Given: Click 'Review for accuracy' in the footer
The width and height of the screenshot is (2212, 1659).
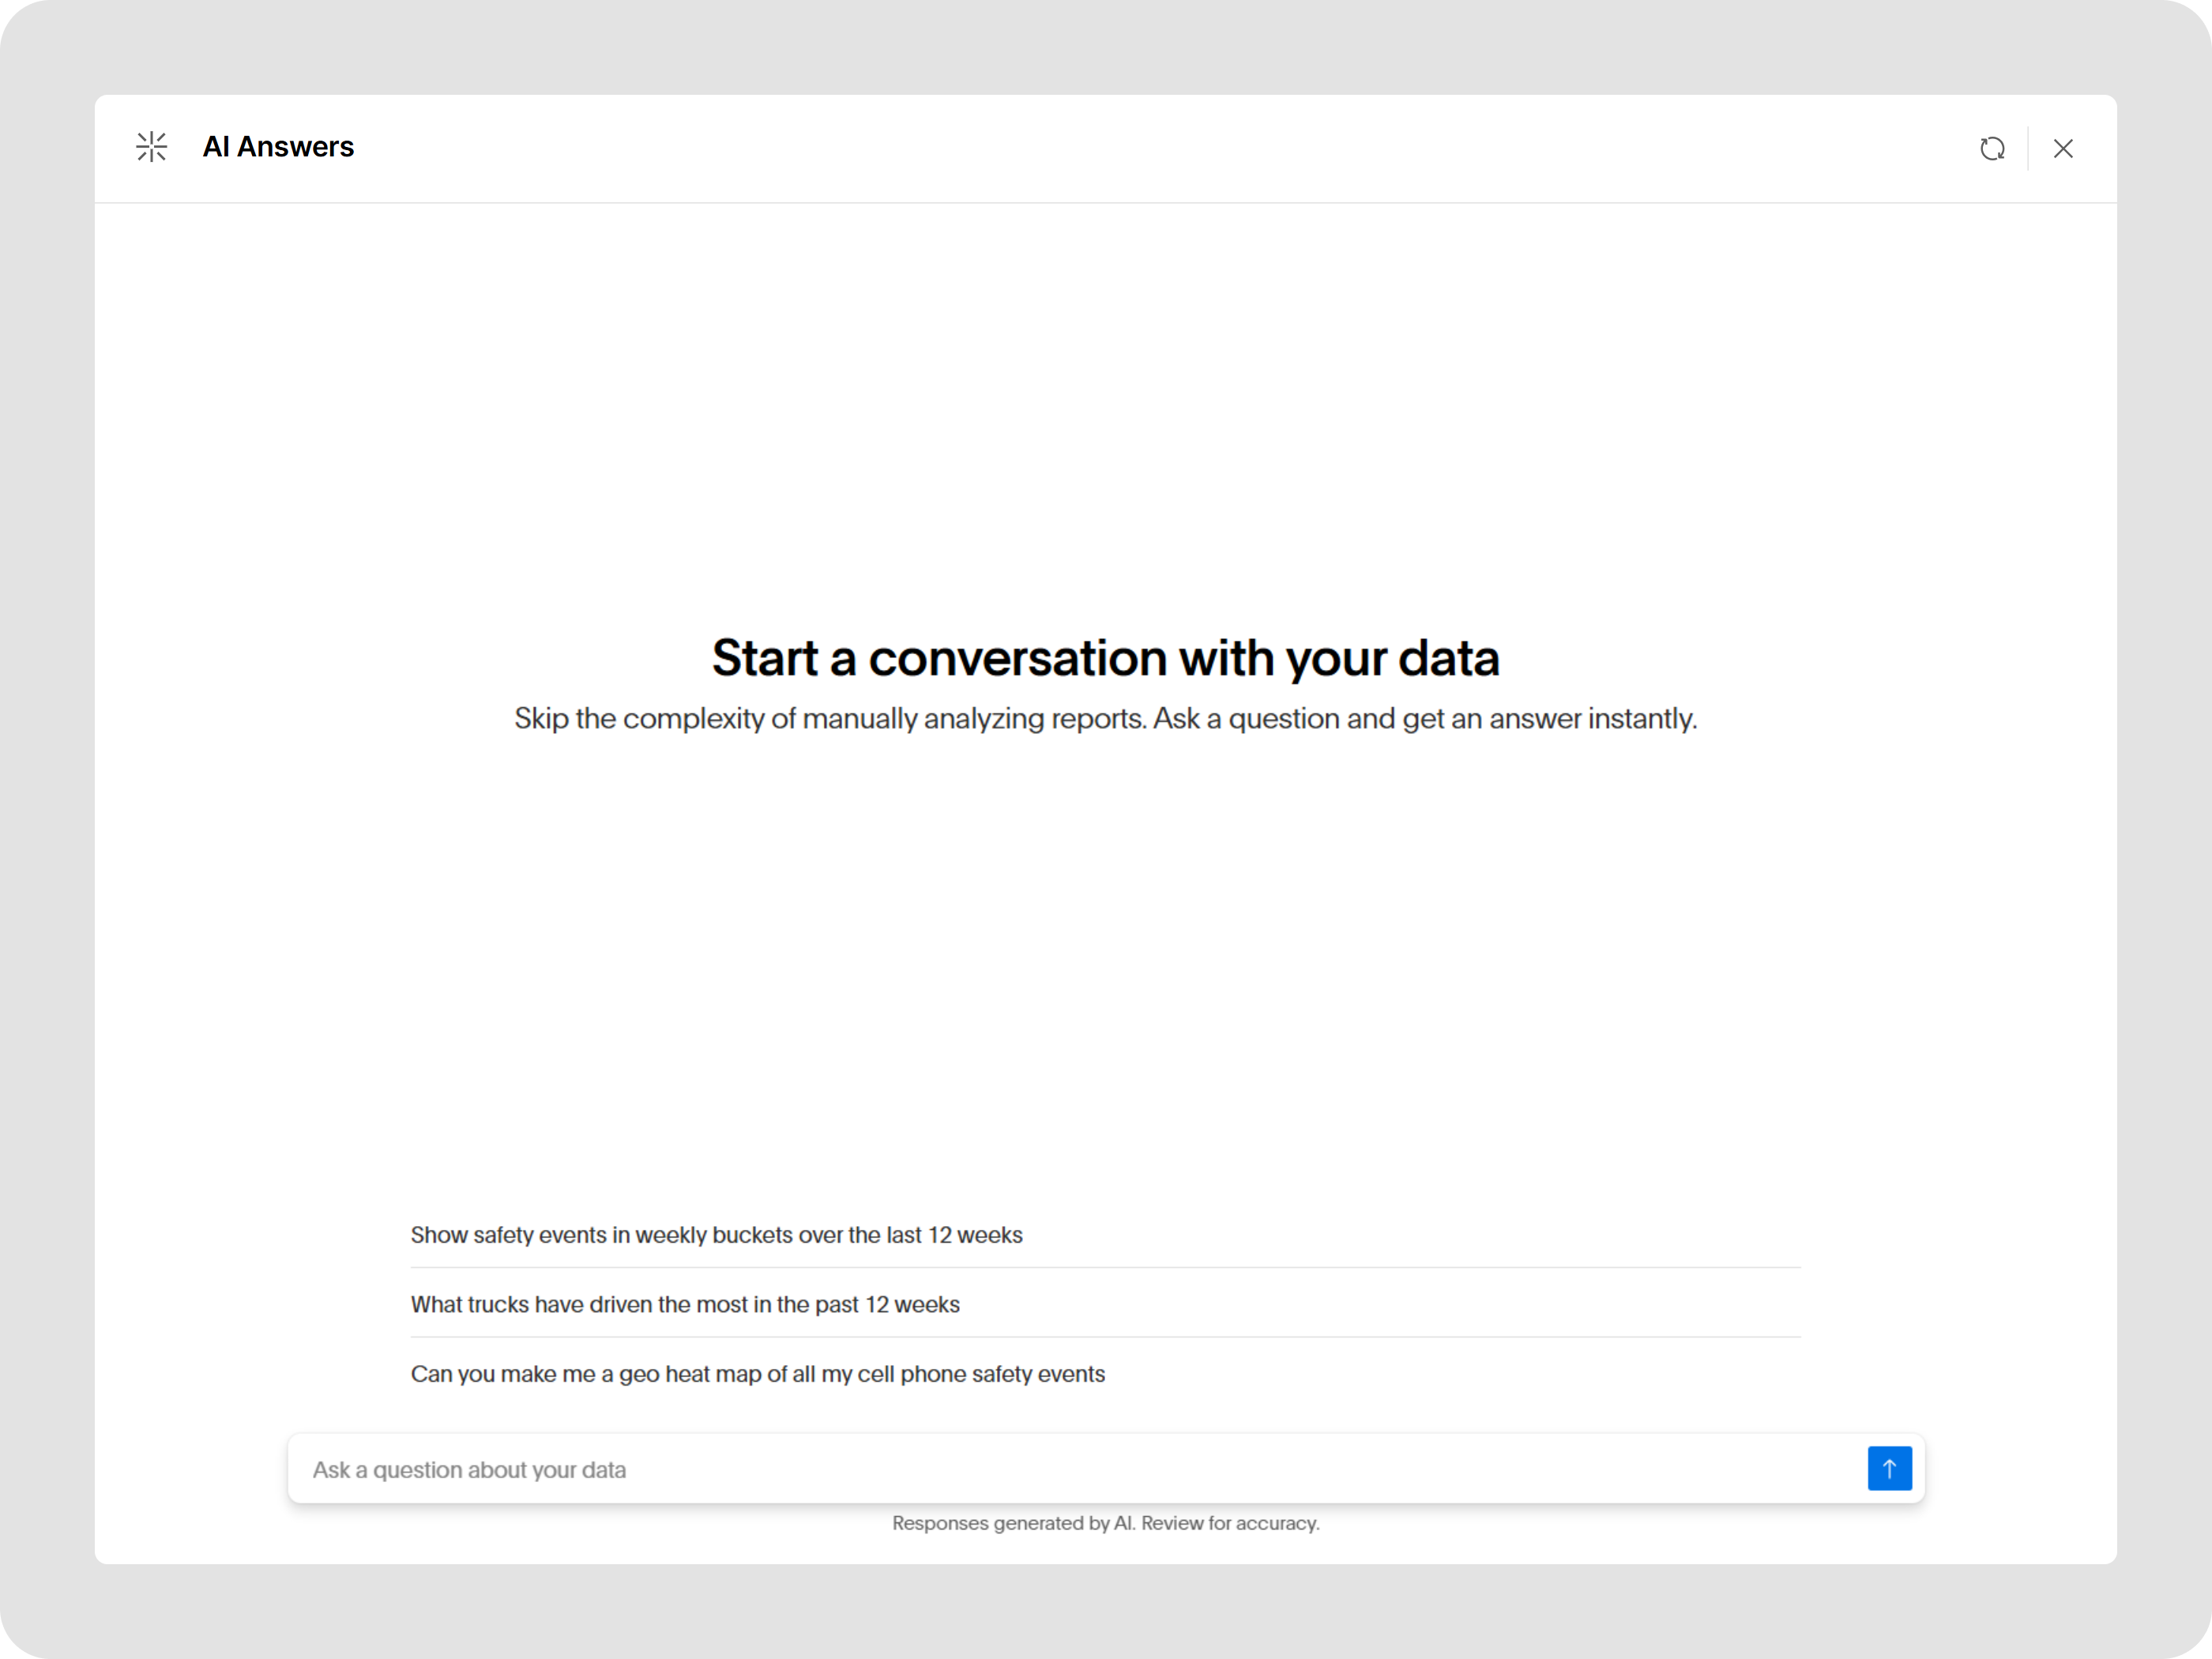Looking at the screenshot, I should (1230, 1523).
